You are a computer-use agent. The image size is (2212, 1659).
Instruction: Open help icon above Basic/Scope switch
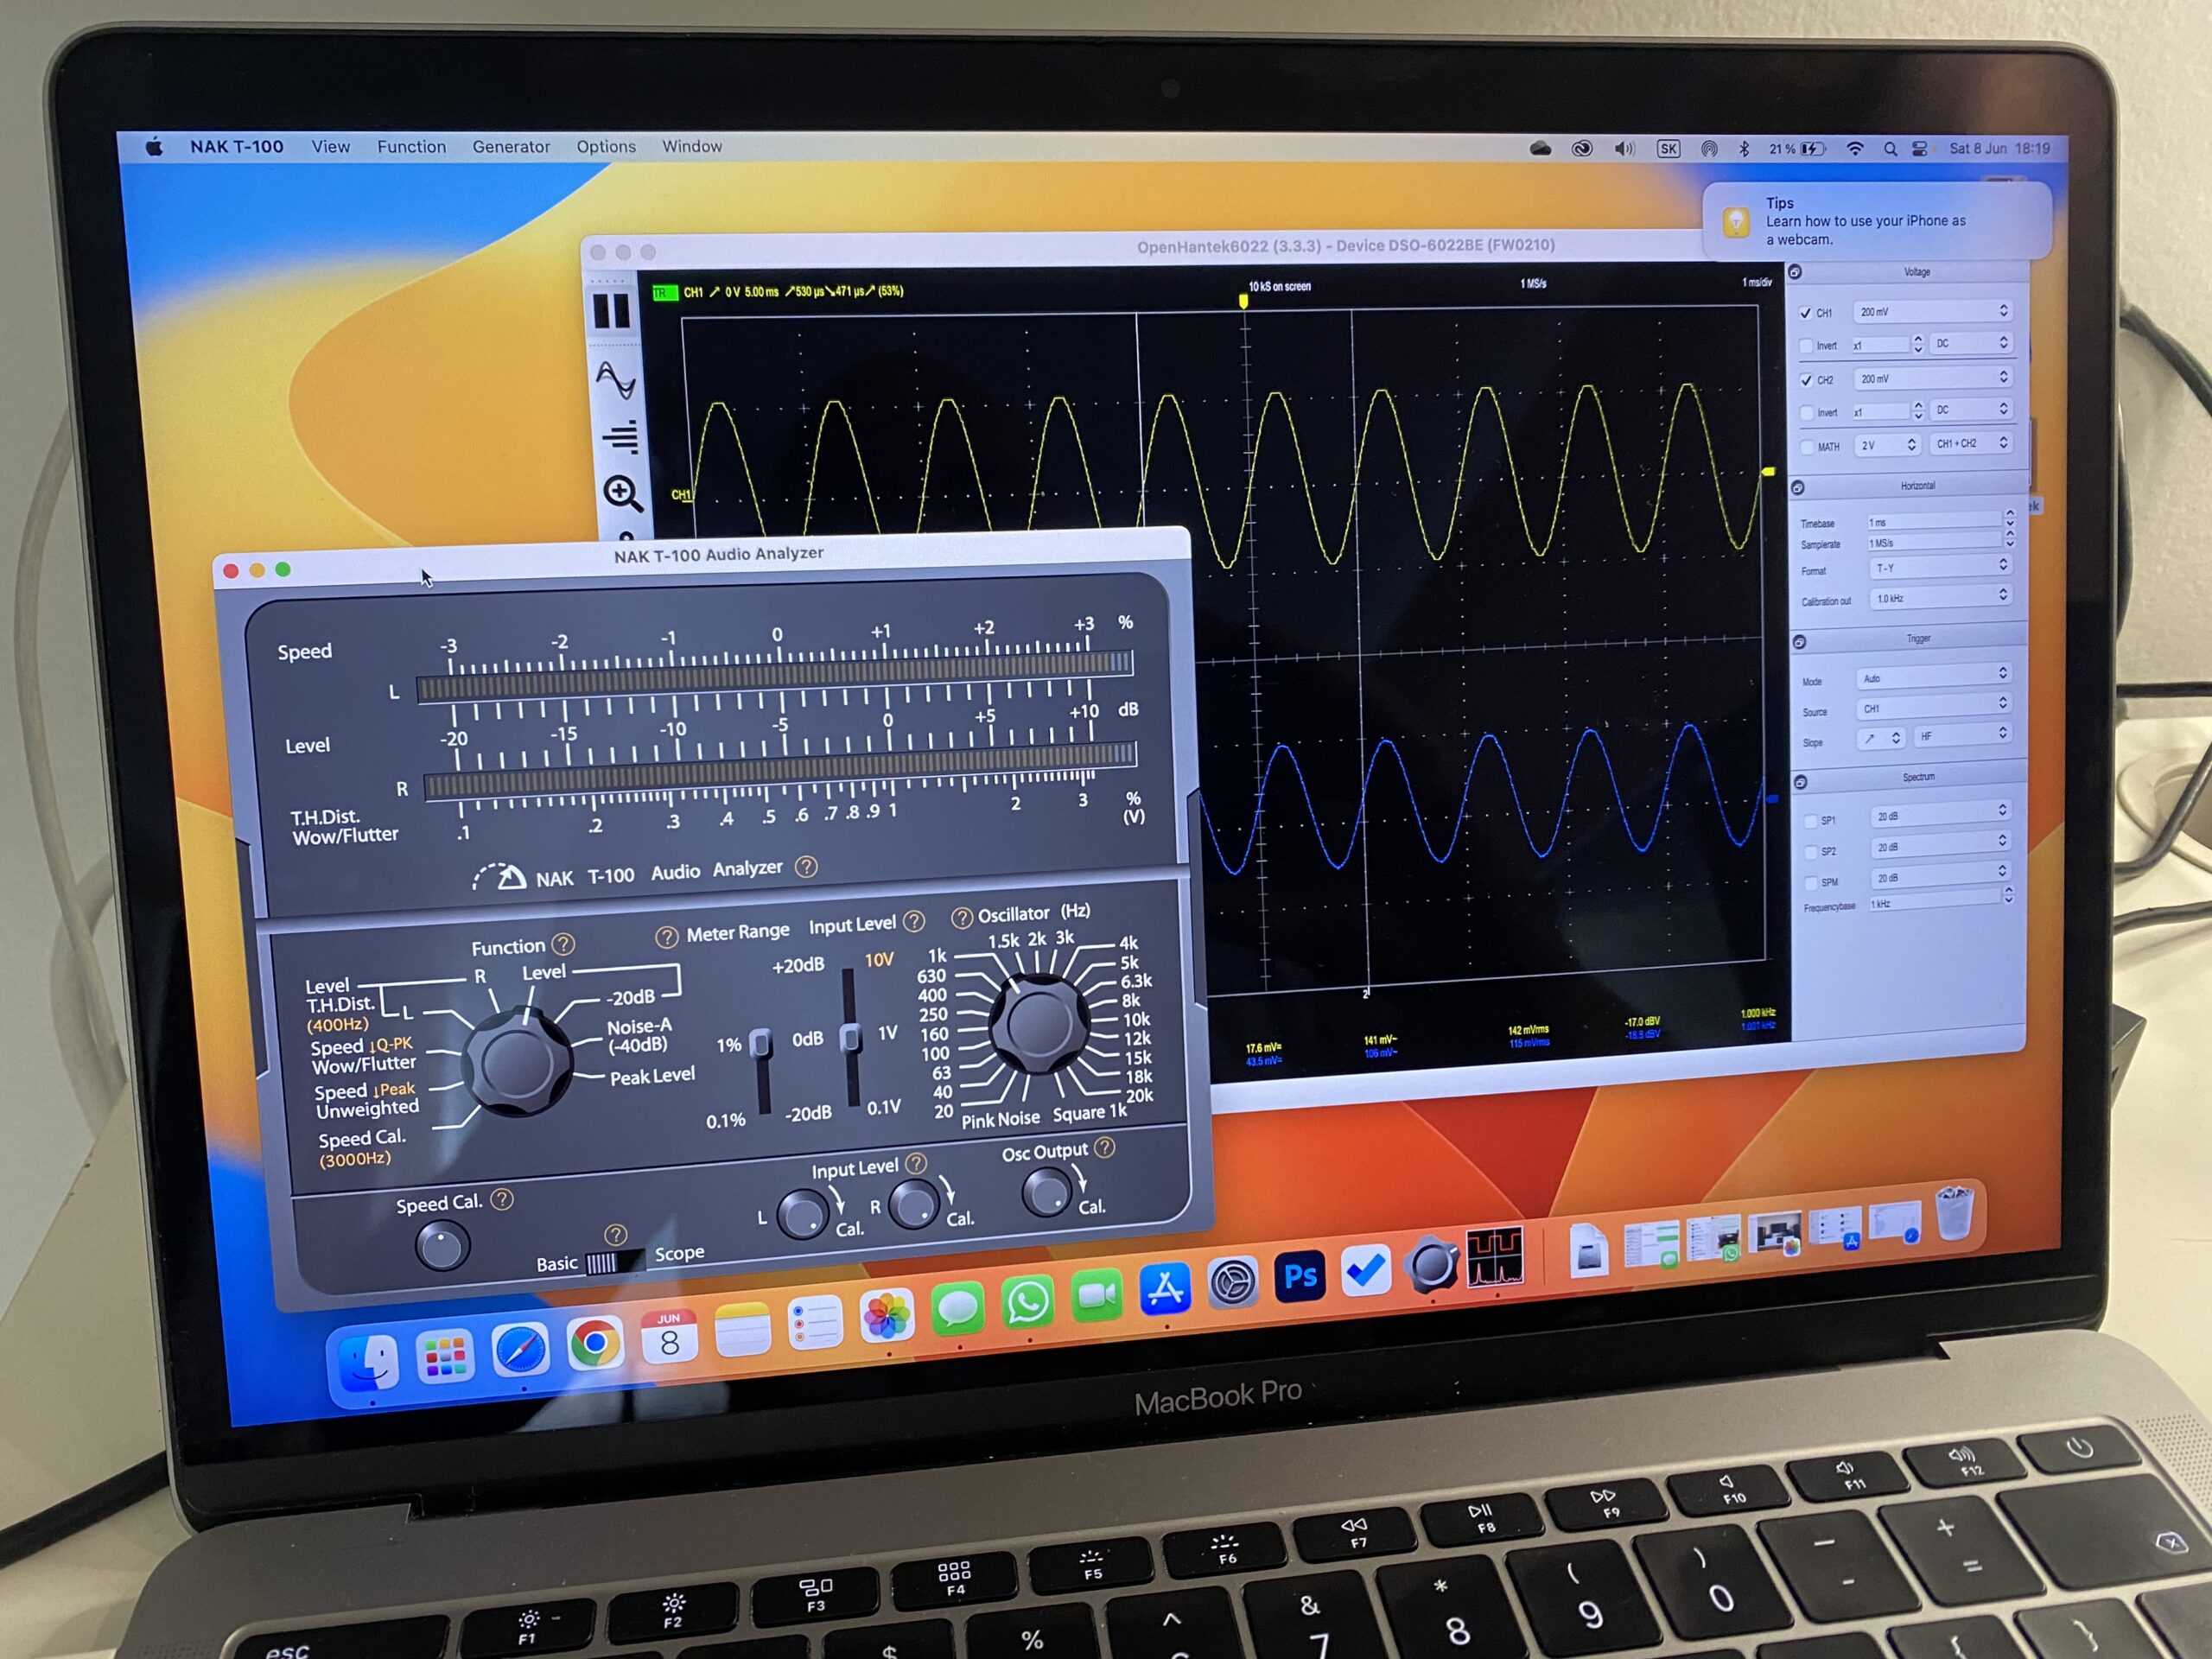(616, 1235)
